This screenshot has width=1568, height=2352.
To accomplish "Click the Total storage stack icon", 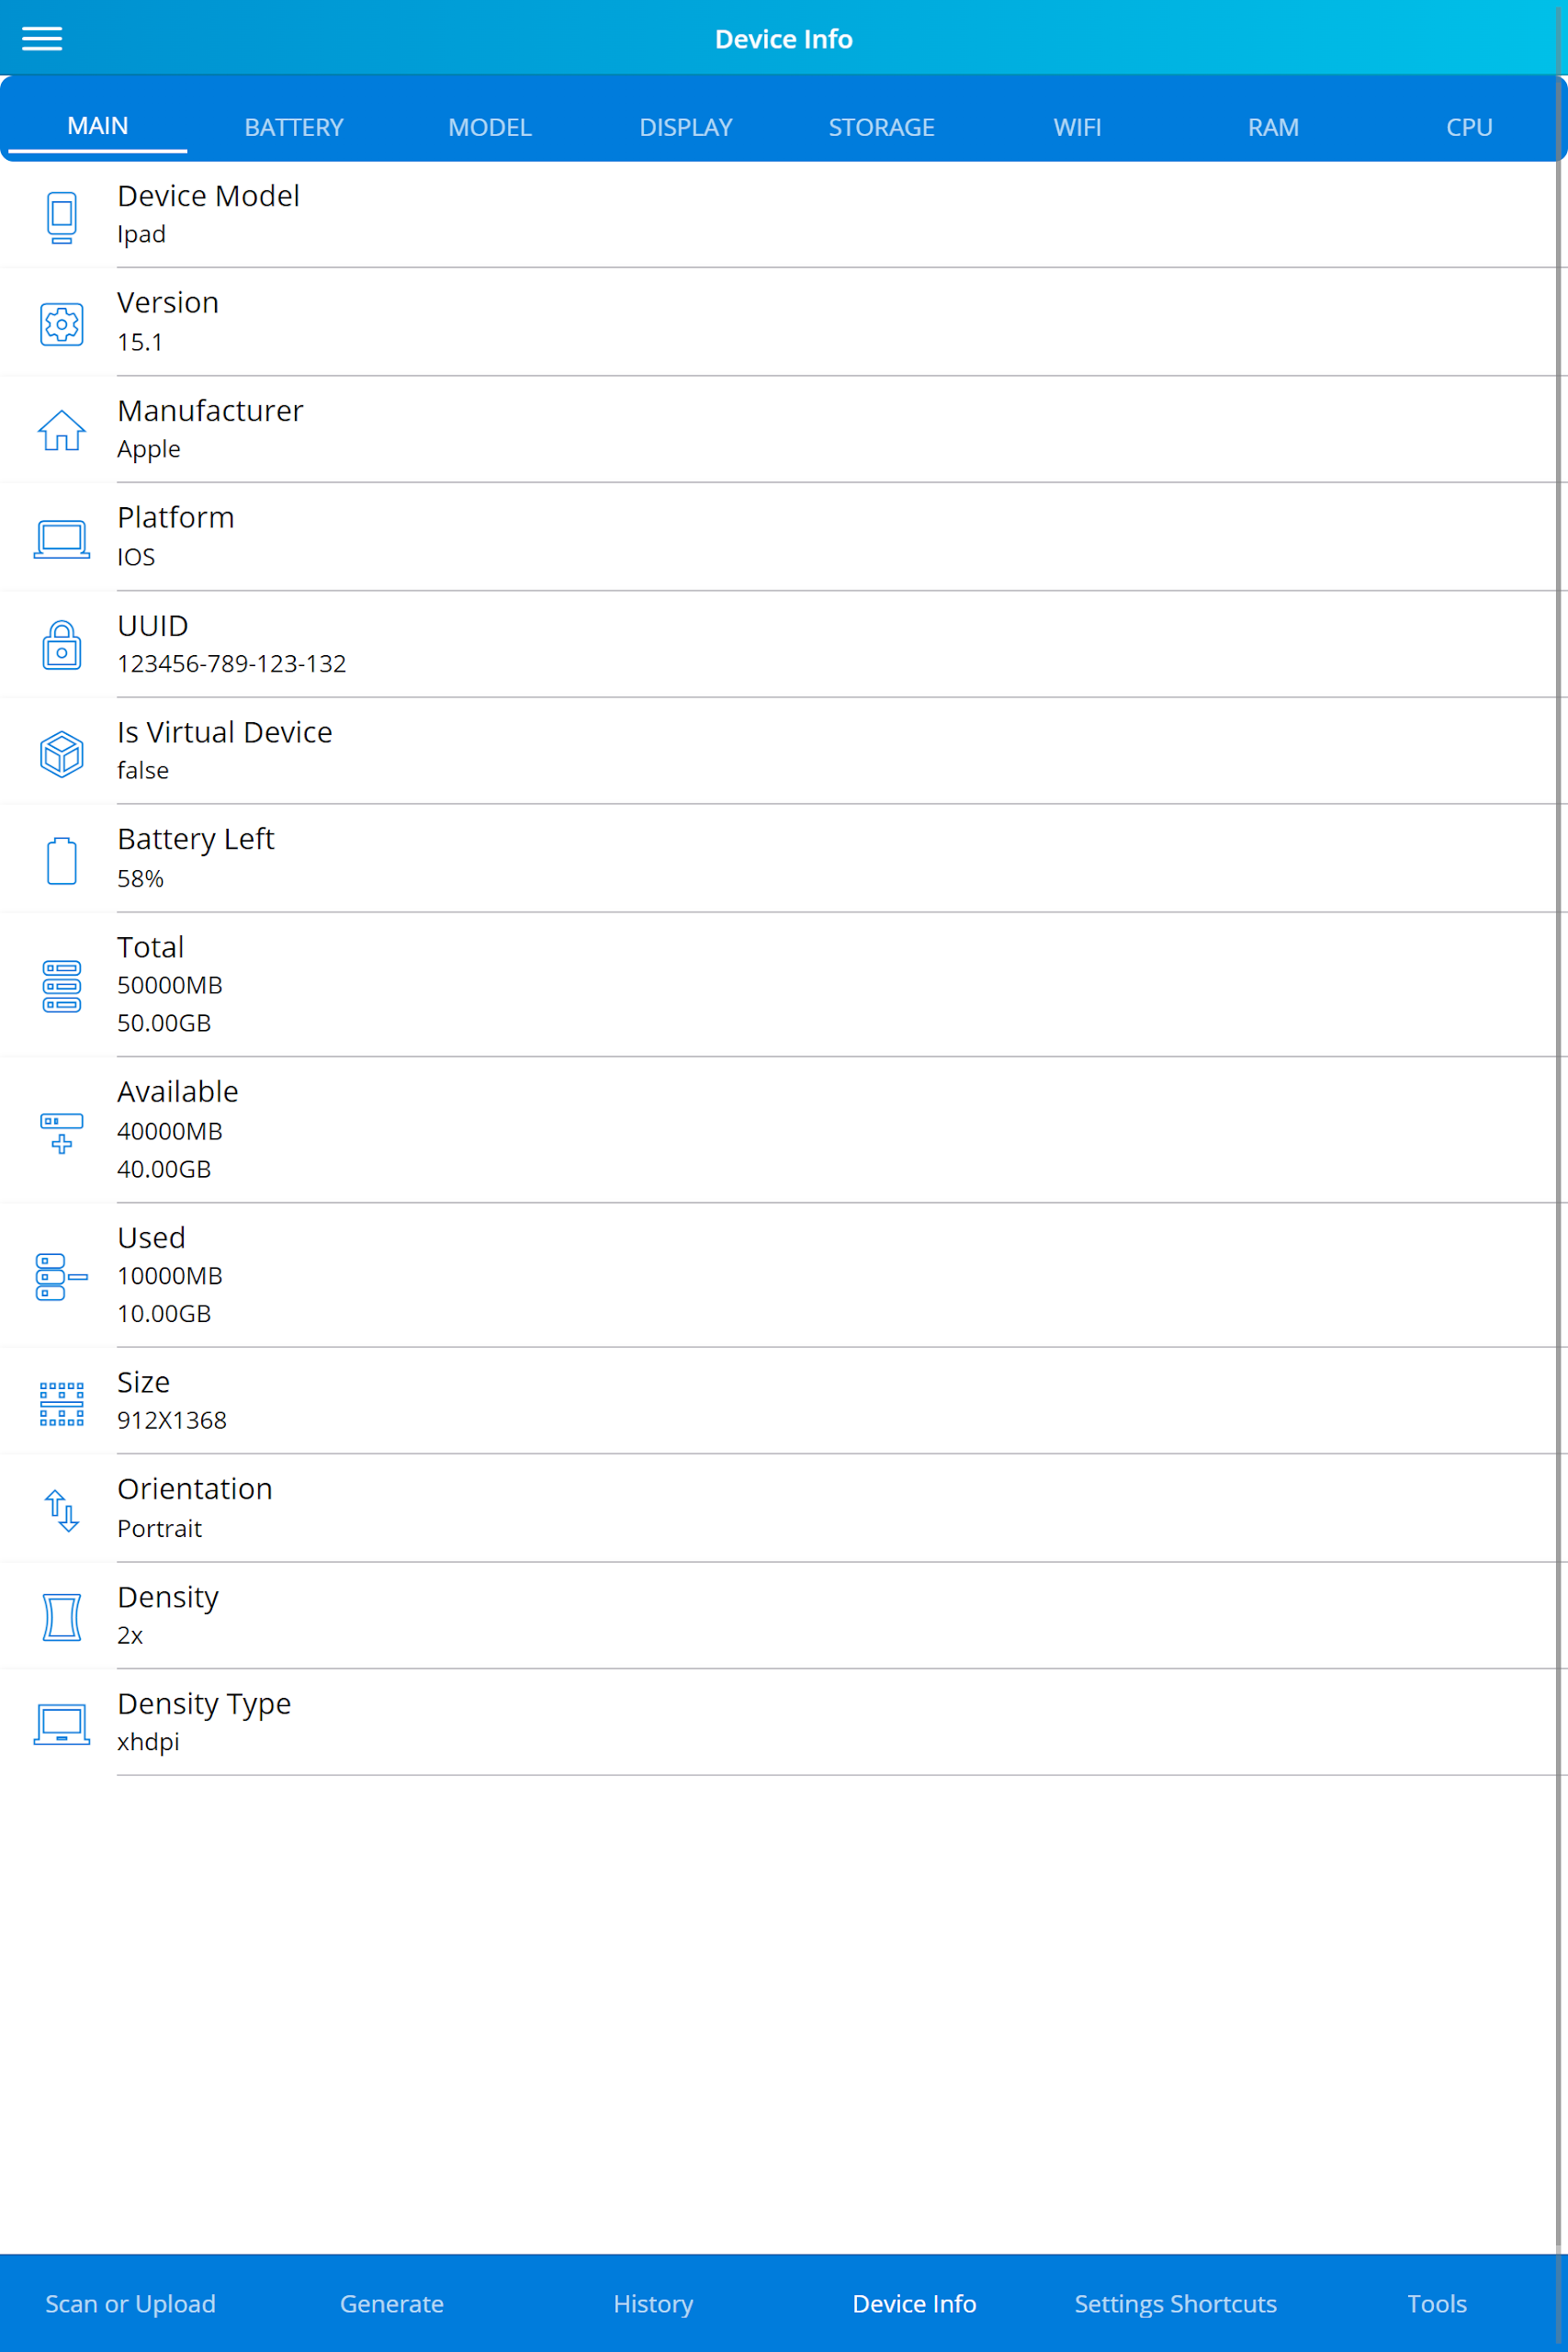I will 62,986.
